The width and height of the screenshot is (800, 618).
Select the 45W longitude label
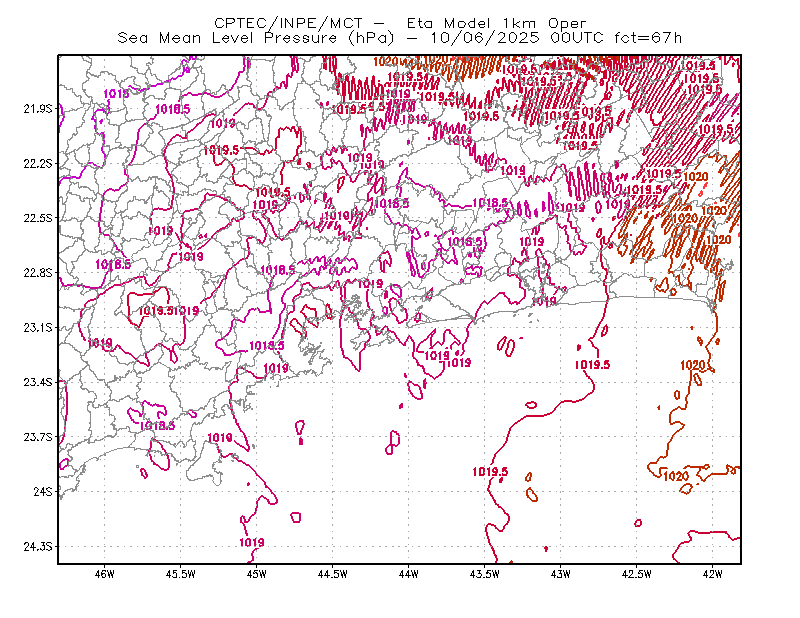[x=257, y=574]
